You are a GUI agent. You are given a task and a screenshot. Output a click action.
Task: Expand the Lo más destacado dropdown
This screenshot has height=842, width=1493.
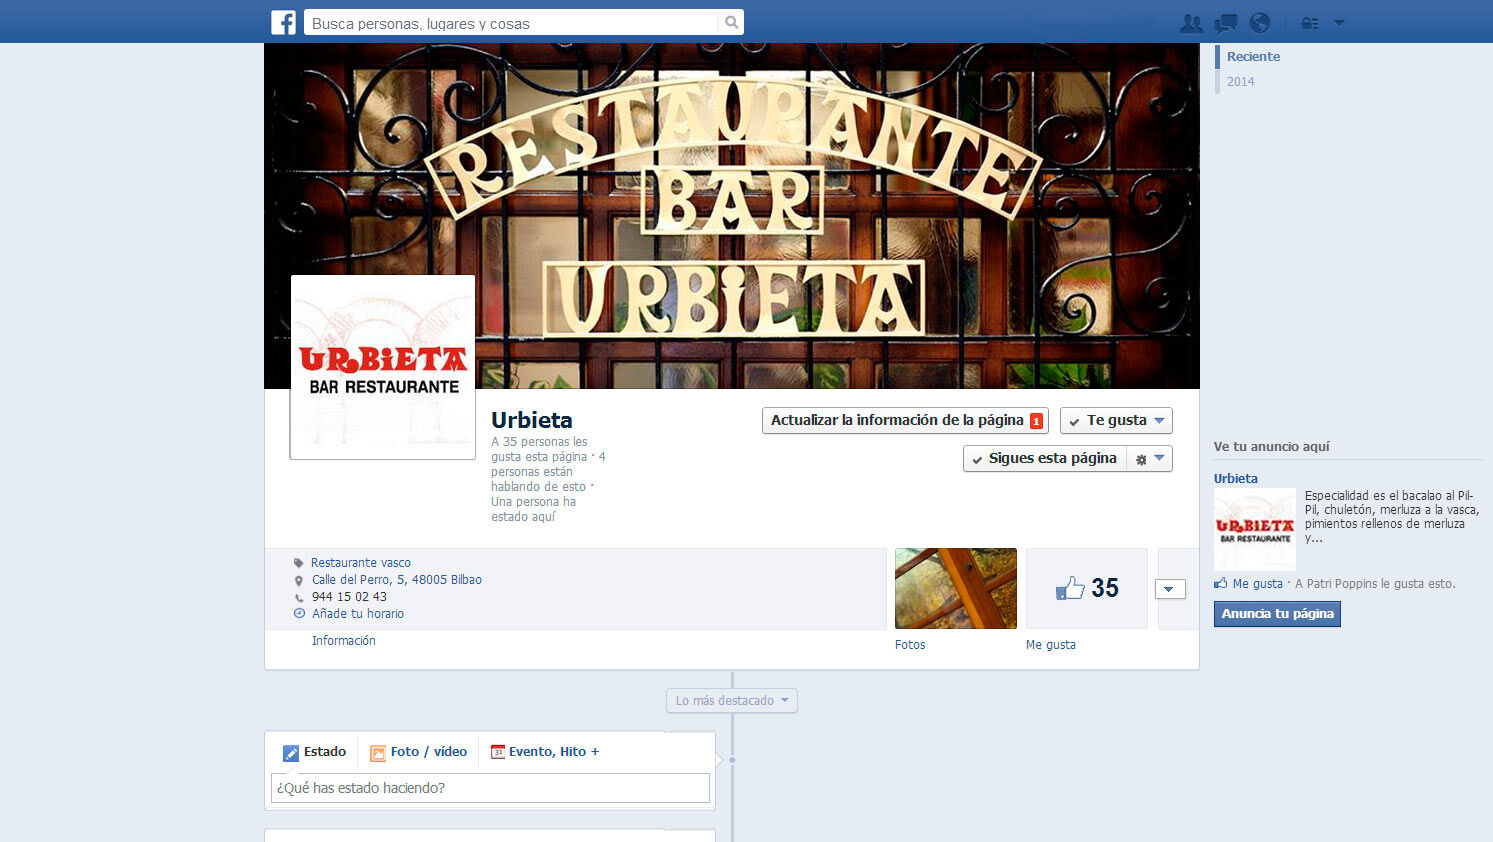731,701
